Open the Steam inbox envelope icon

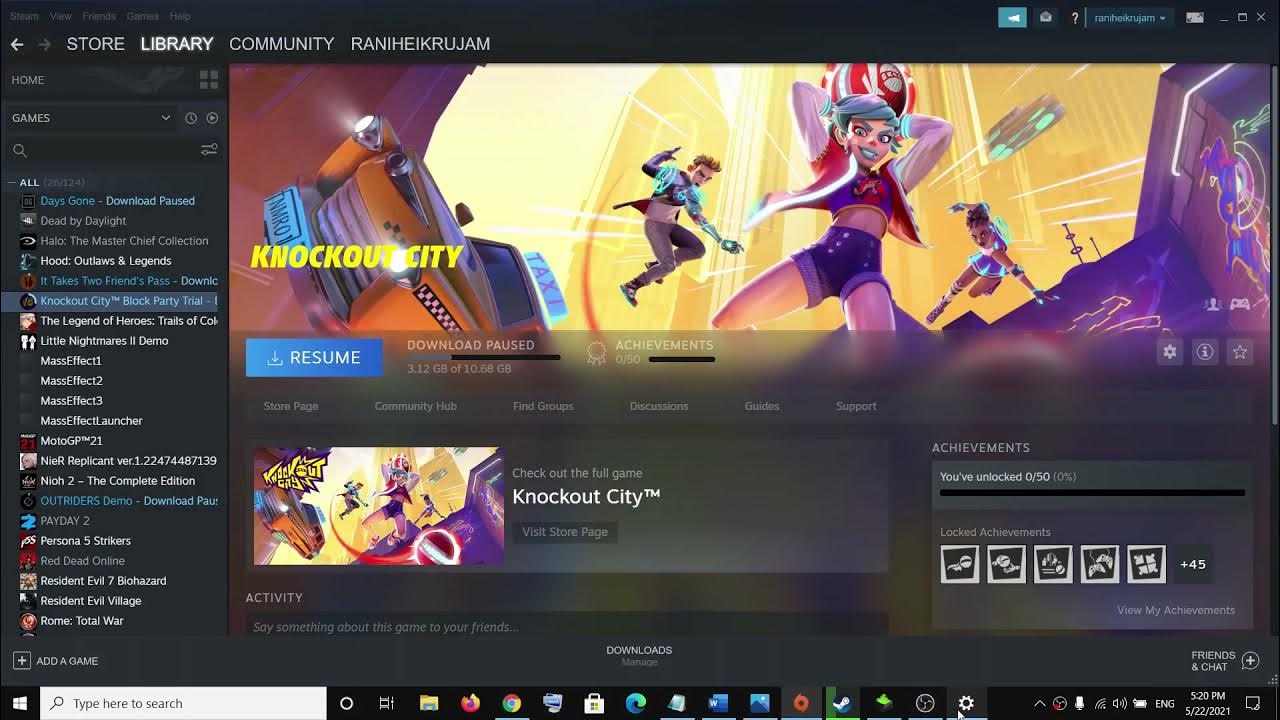coord(1045,18)
